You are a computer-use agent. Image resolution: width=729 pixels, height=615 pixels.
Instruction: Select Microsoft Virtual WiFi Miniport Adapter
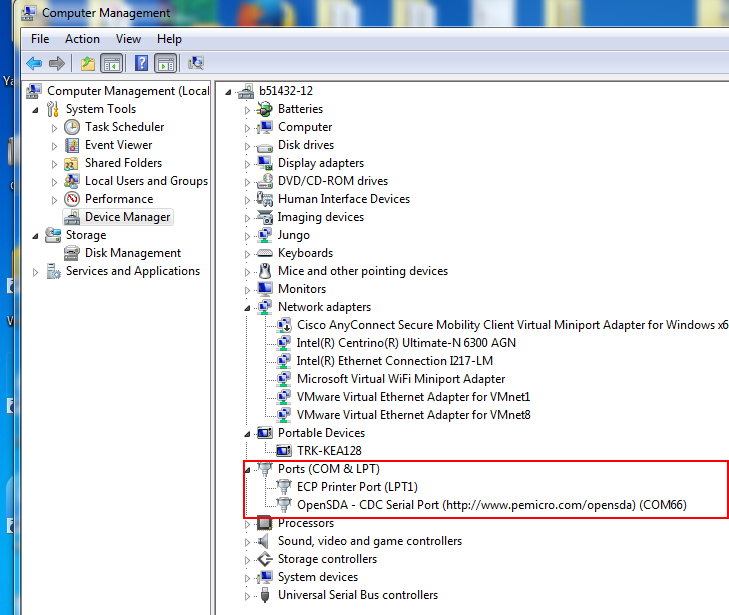[x=401, y=379]
